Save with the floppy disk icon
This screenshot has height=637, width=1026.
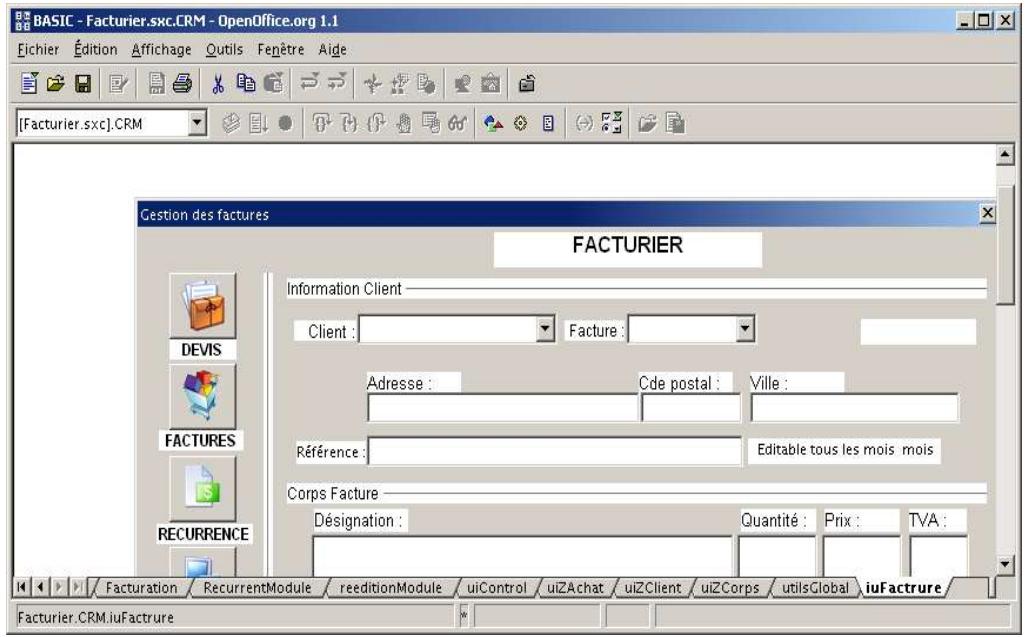pyautogui.click(x=82, y=84)
